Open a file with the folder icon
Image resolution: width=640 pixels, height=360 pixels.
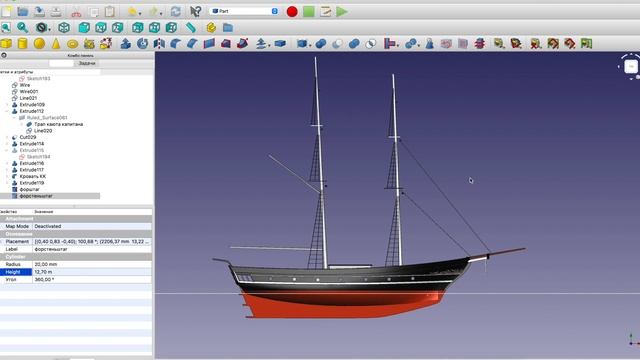(x=22, y=12)
